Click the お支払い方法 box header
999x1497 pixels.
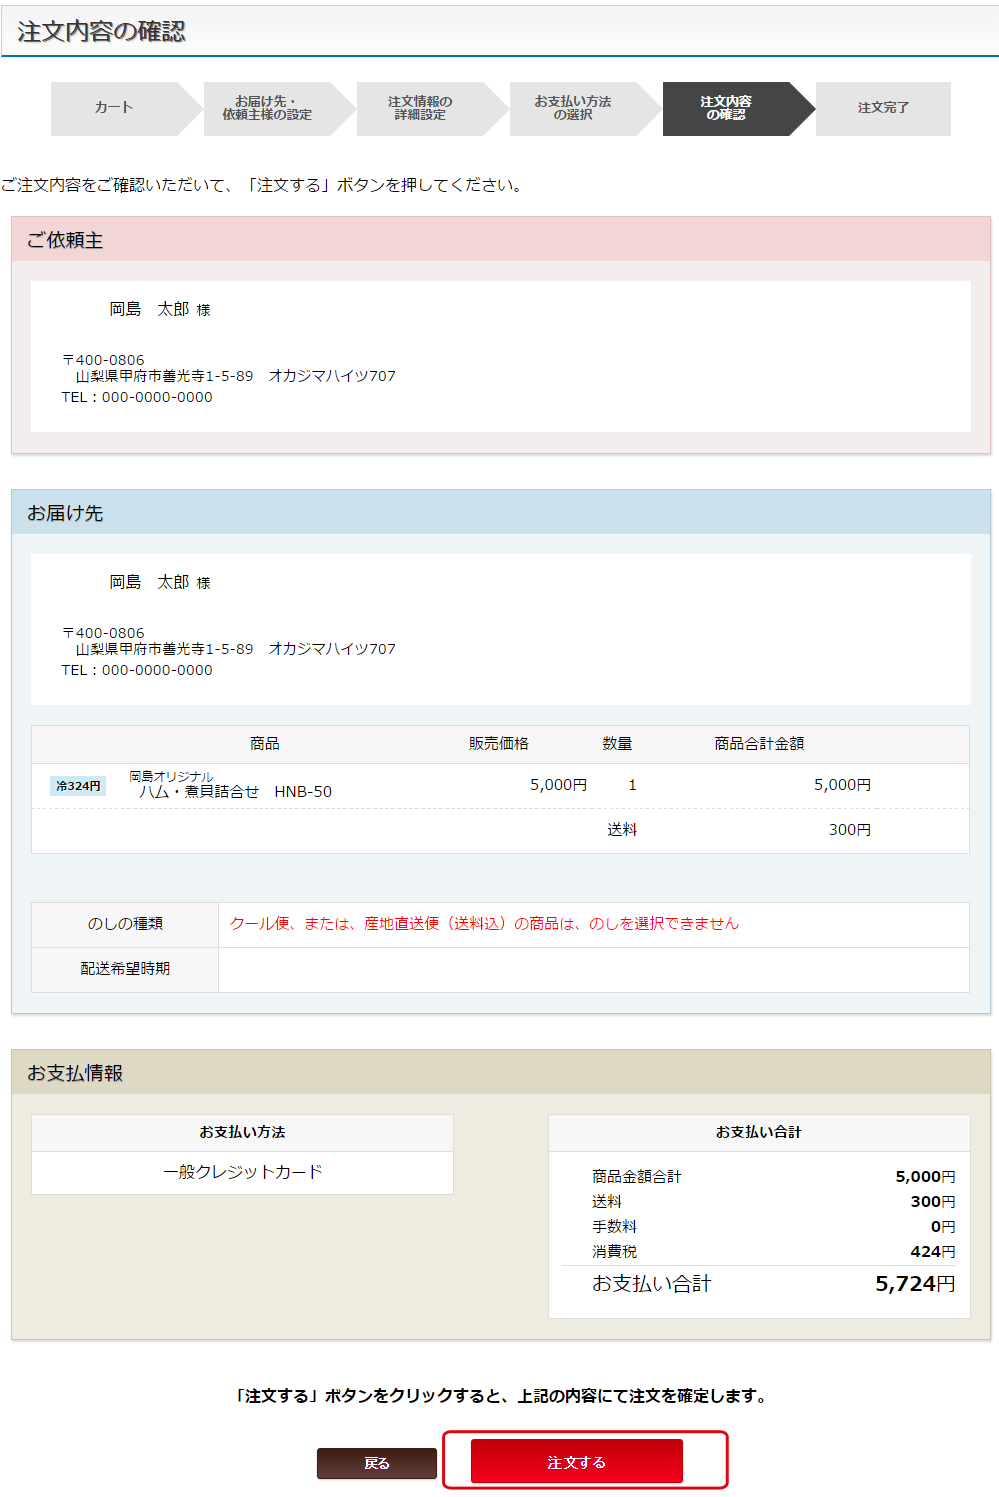[242, 1132]
